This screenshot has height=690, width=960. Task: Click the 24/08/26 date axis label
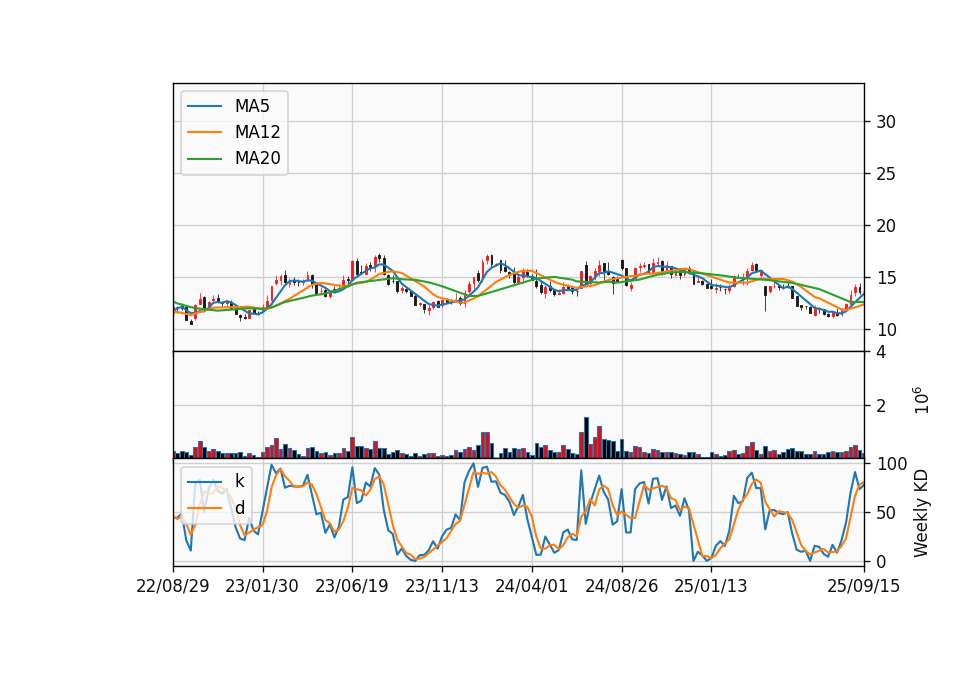(x=621, y=586)
